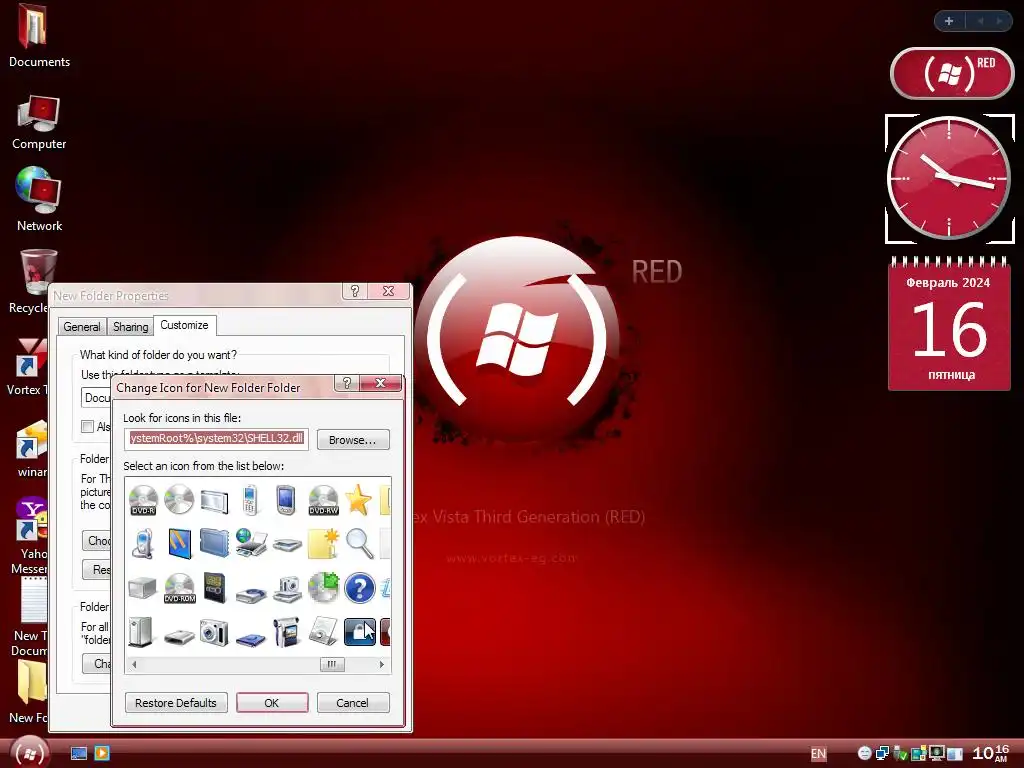Open help in Change Icon dialog

pos(347,383)
